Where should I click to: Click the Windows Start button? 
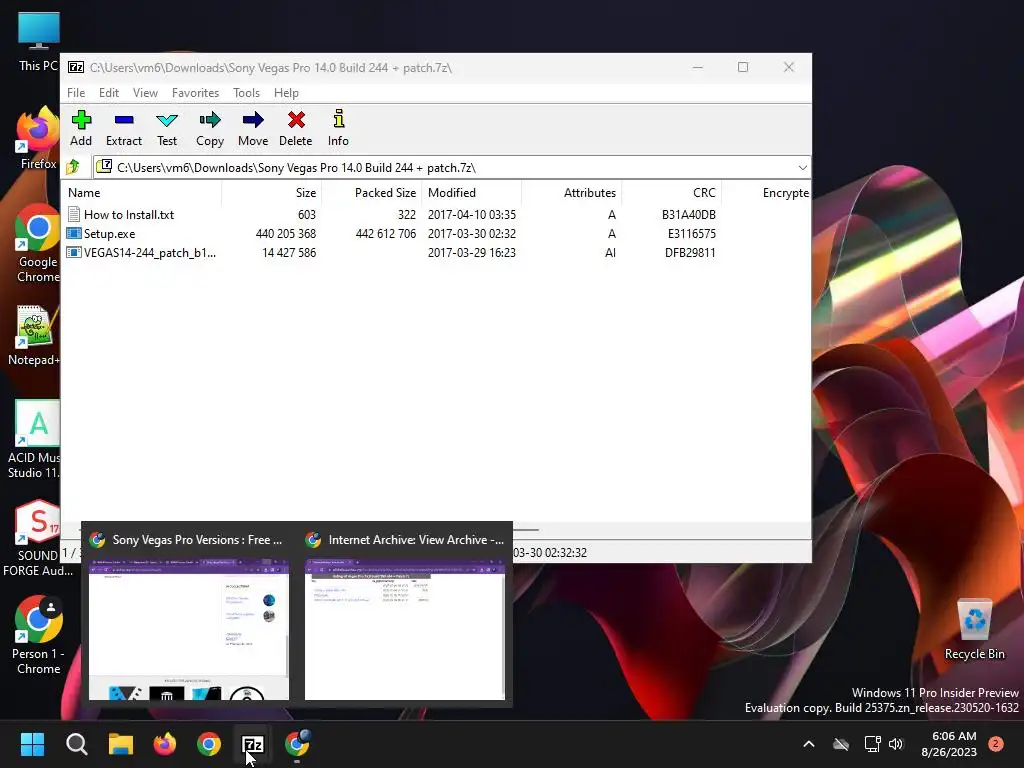tap(32, 744)
